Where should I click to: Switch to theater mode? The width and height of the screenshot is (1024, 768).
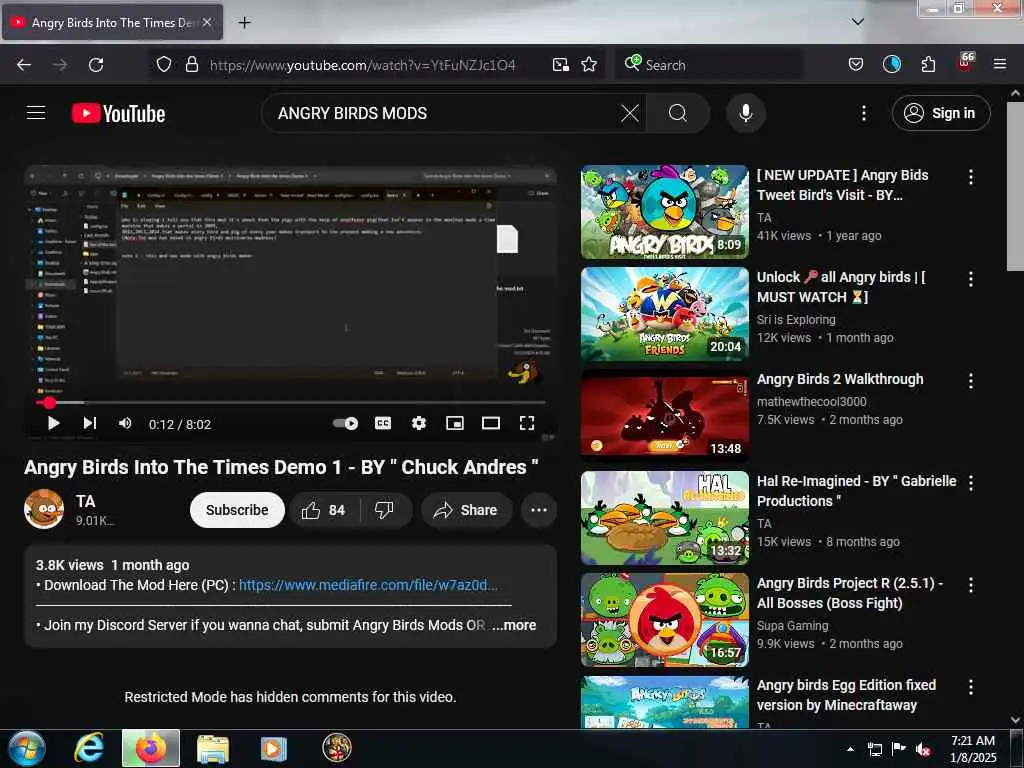coord(490,423)
